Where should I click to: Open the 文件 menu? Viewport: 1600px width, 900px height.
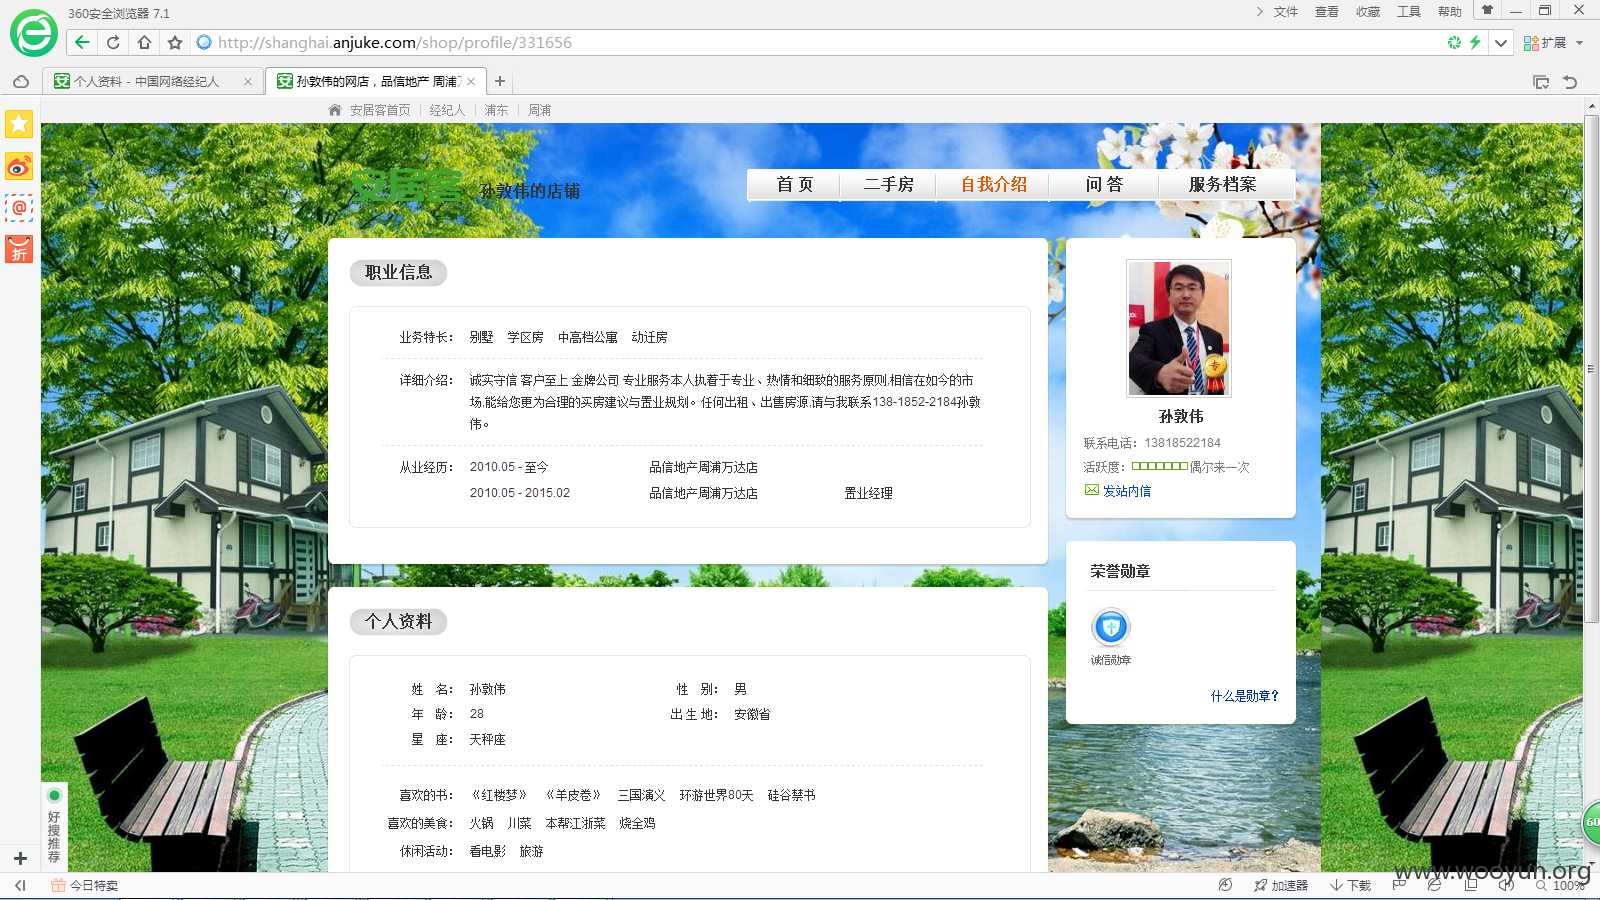1286,11
